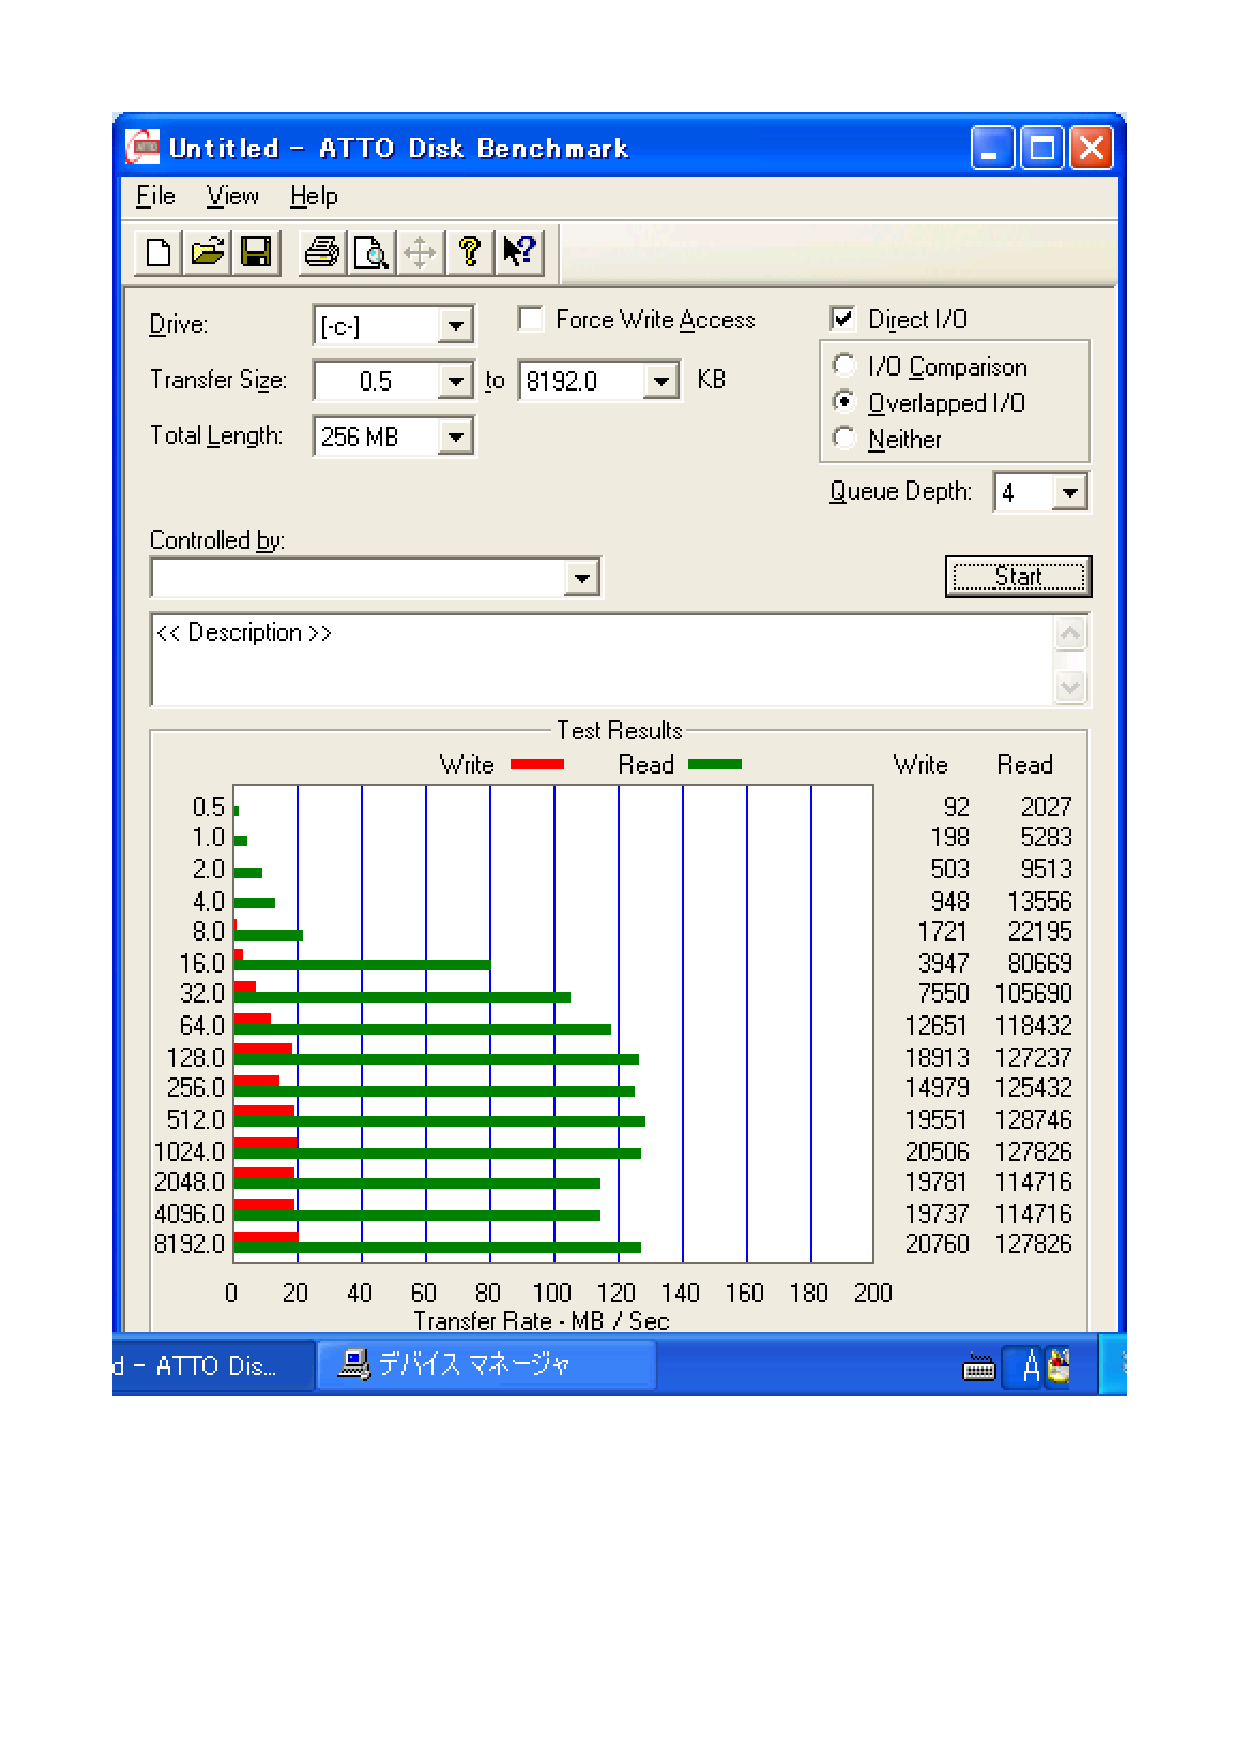Click the write value 503
Screen dimensions: 1240x1754
(x=950, y=869)
